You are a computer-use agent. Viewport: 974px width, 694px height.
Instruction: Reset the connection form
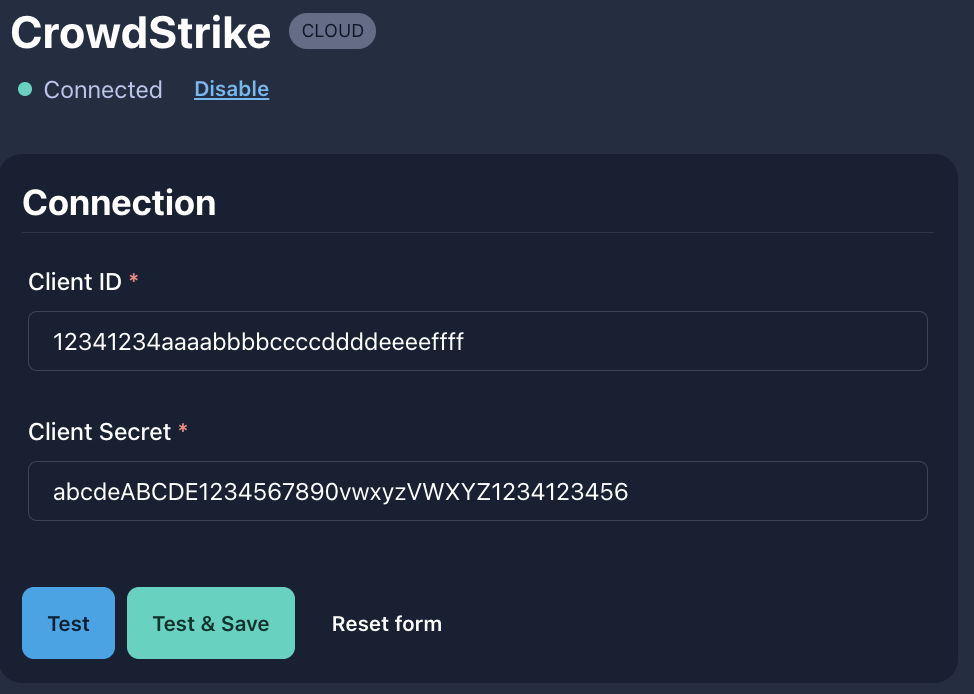(386, 624)
